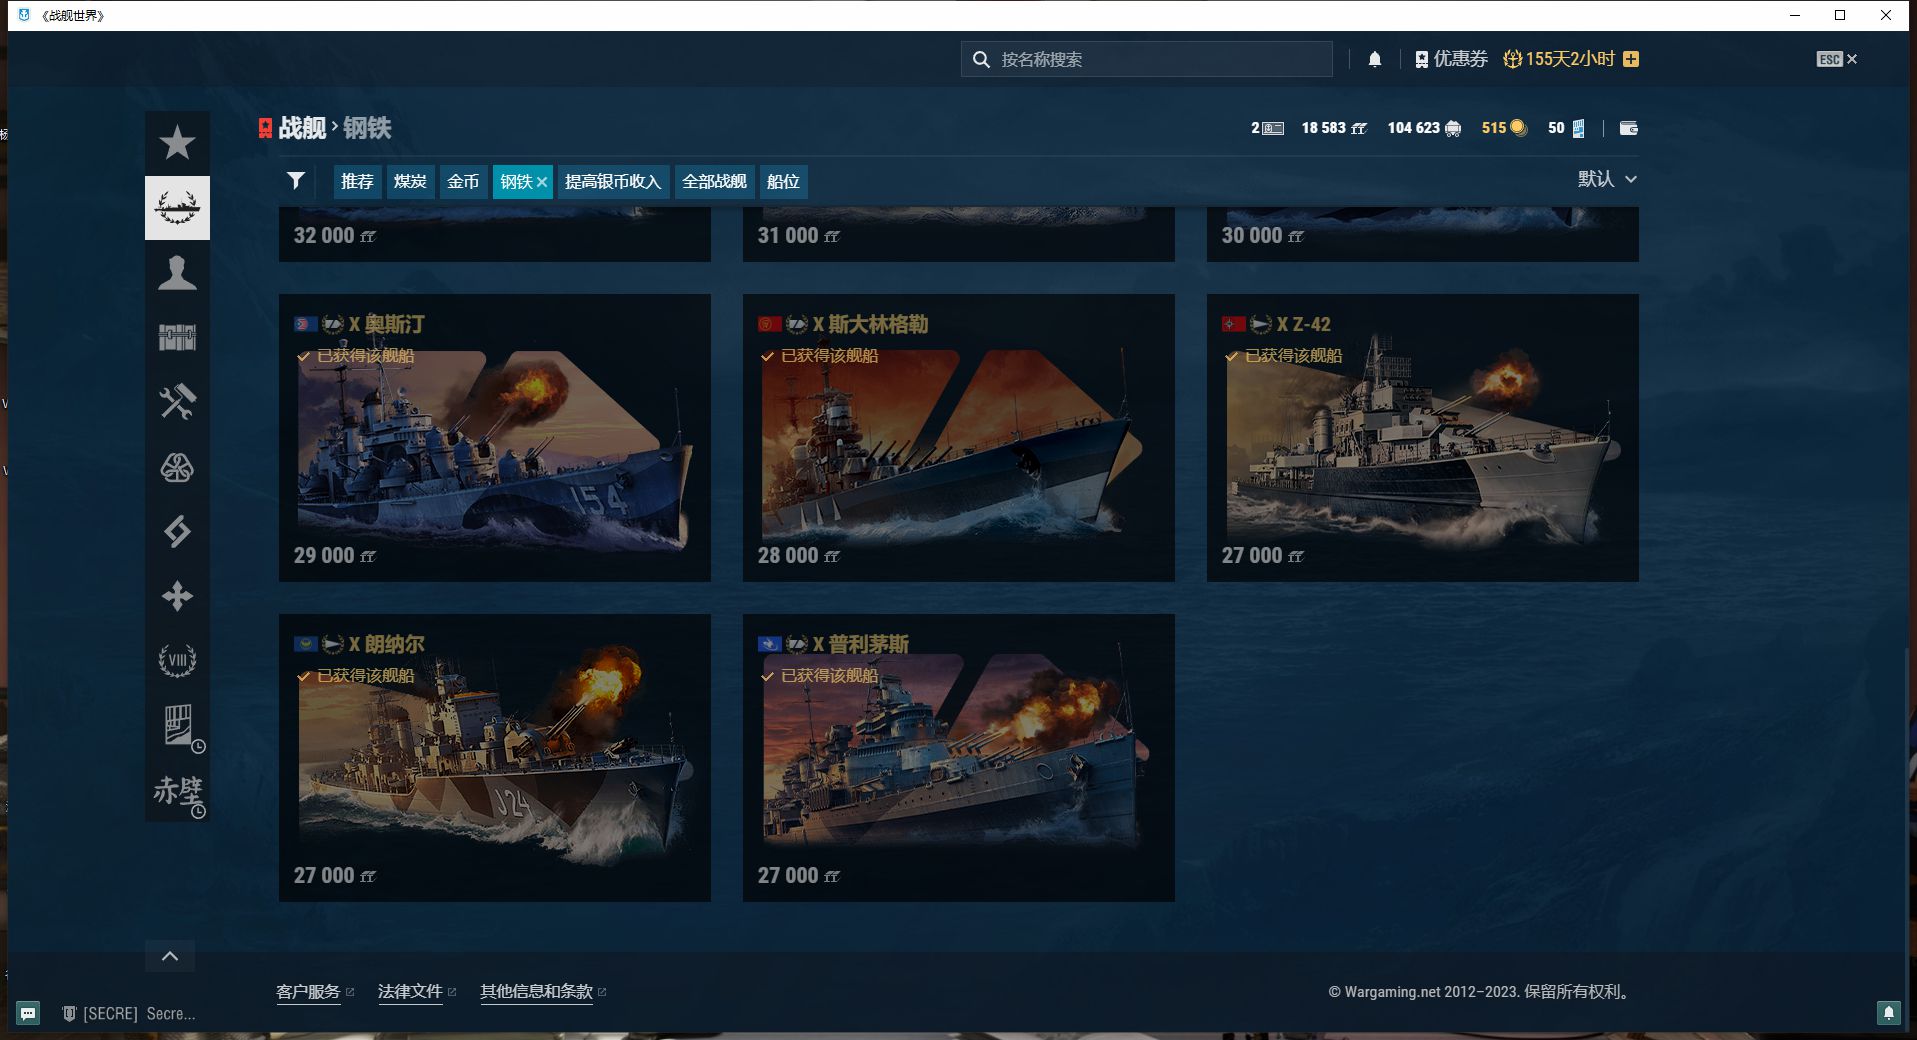Click the plus icon to extend premium time
Screen dimensions: 1917x1040
1631,59
